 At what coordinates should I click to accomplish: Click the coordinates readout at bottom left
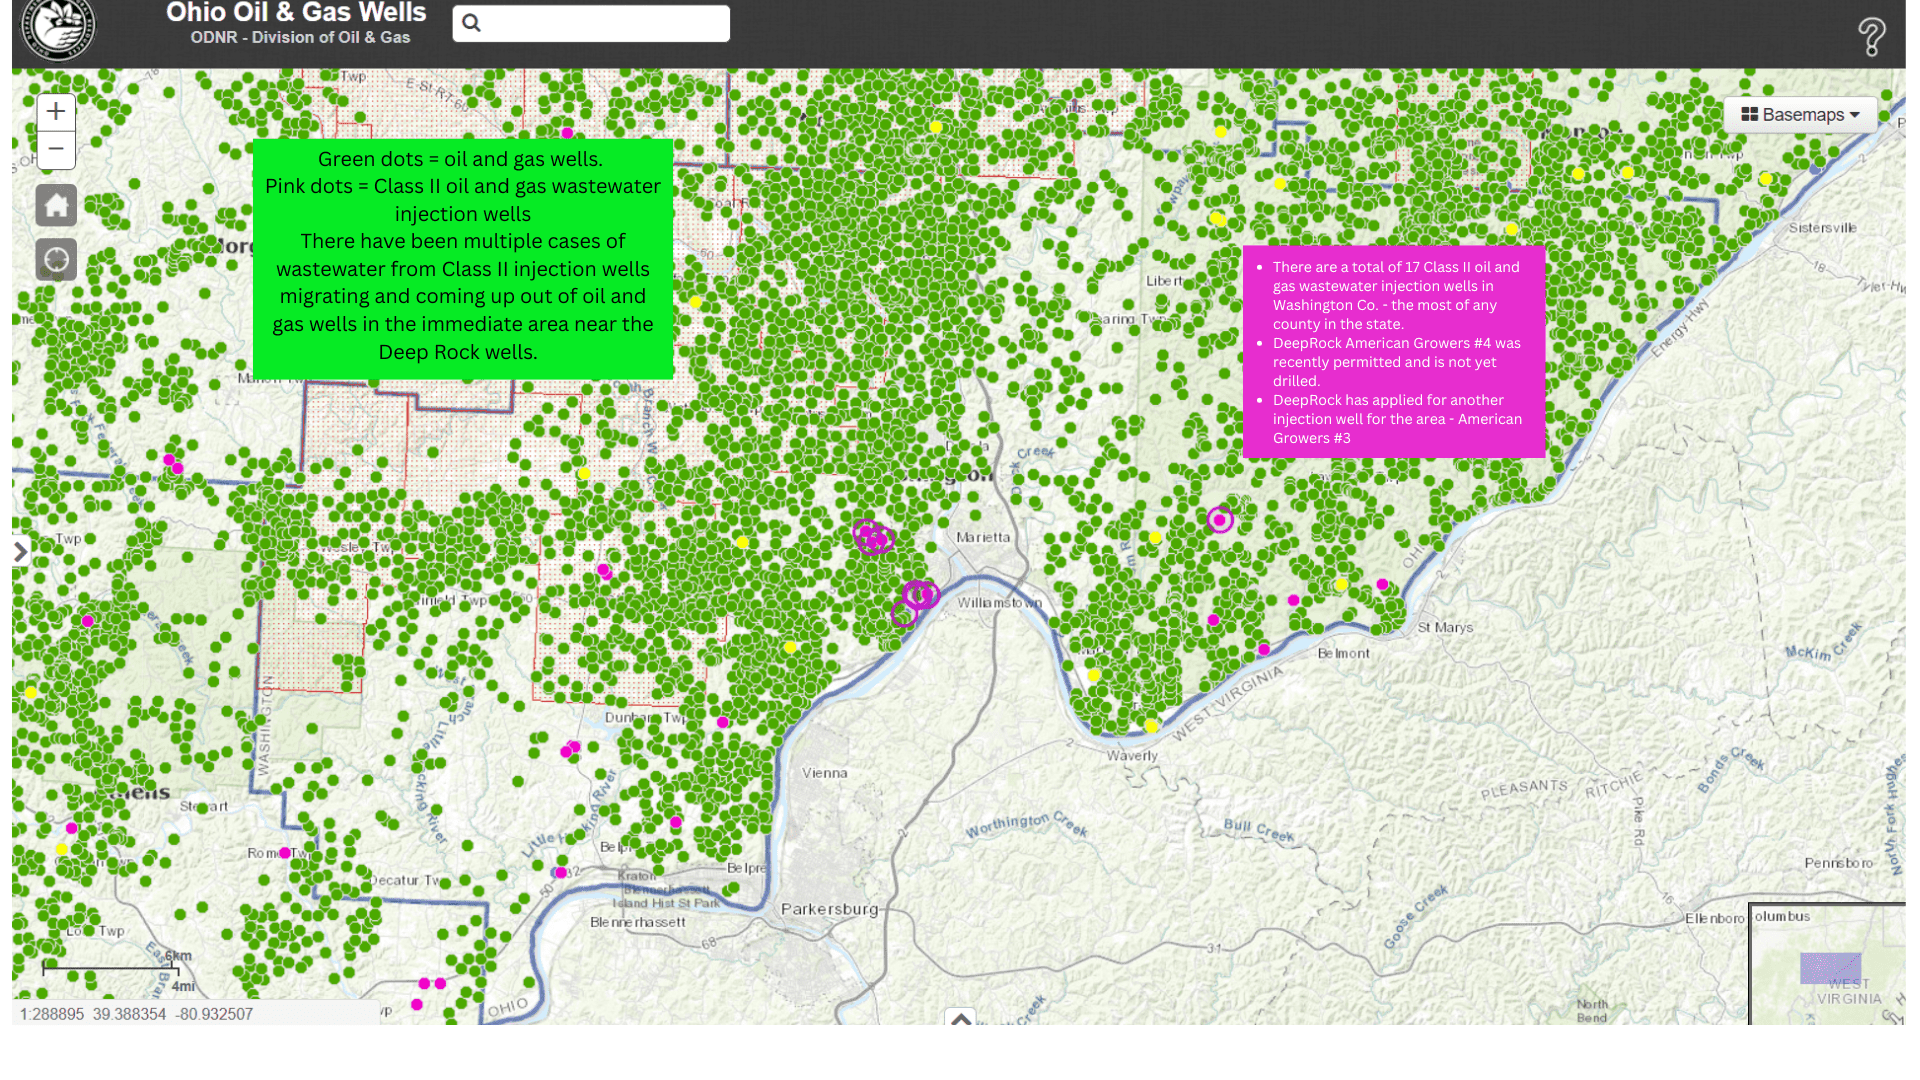point(136,1014)
